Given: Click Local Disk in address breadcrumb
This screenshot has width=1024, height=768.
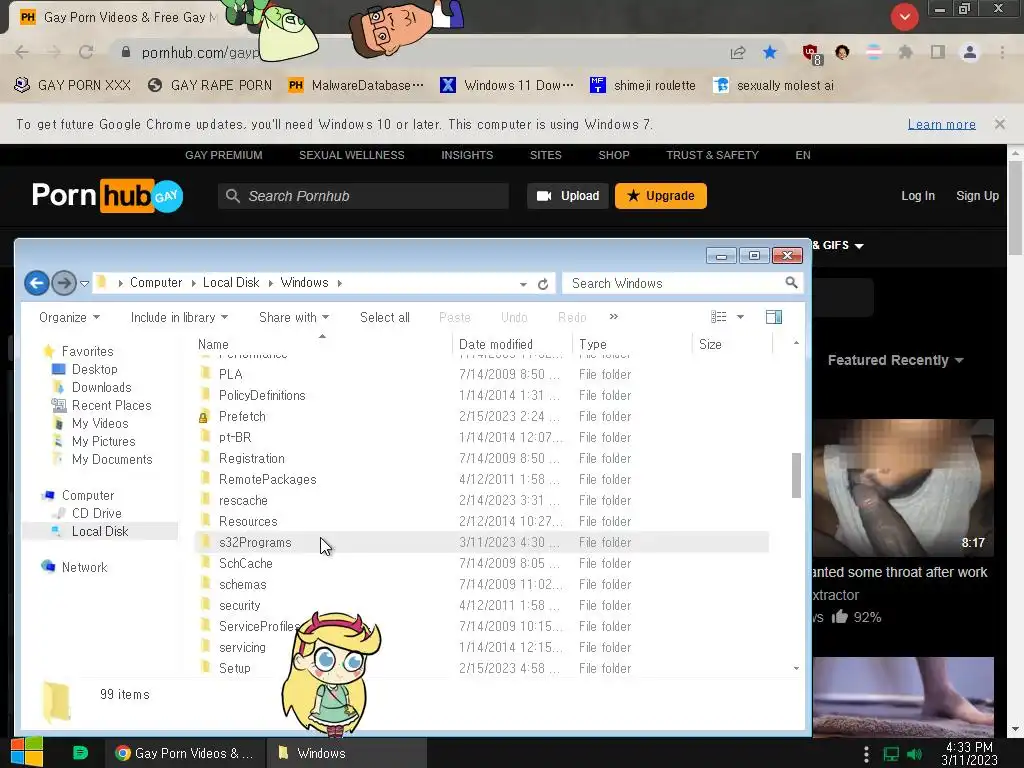Looking at the screenshot, I should tap(231, 283).
